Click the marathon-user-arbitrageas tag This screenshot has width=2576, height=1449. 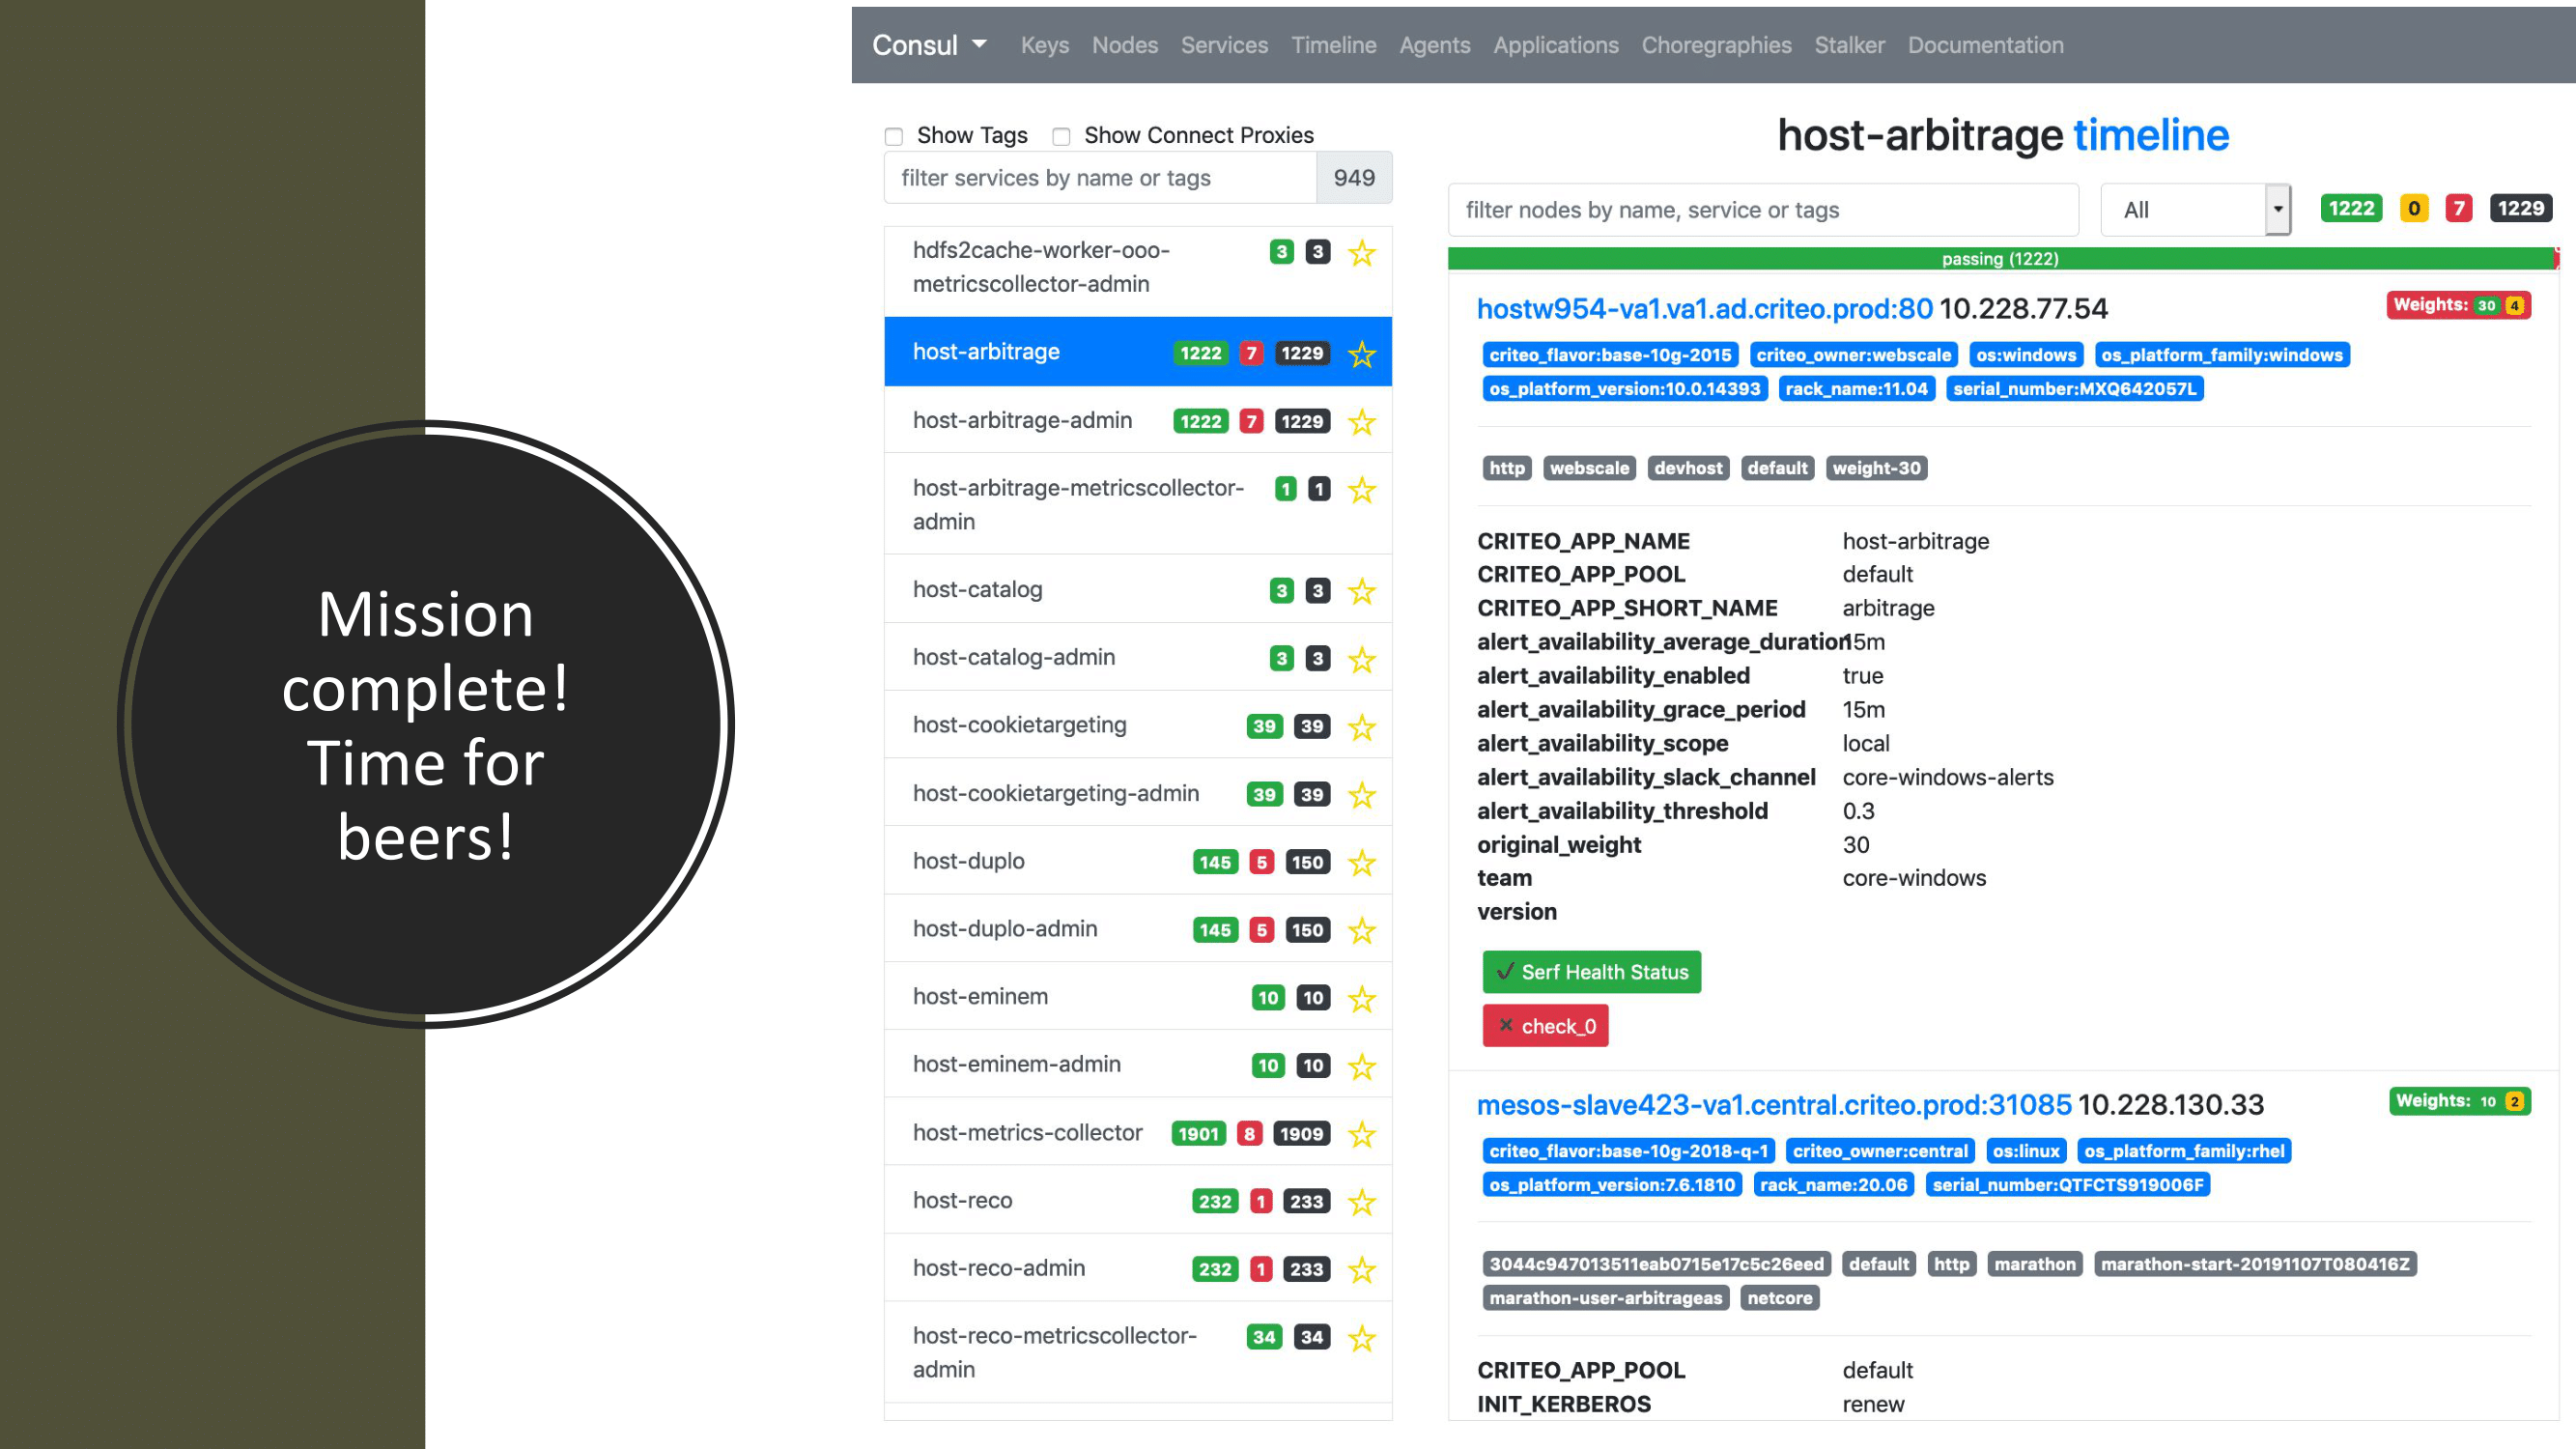(1605, 1298)
